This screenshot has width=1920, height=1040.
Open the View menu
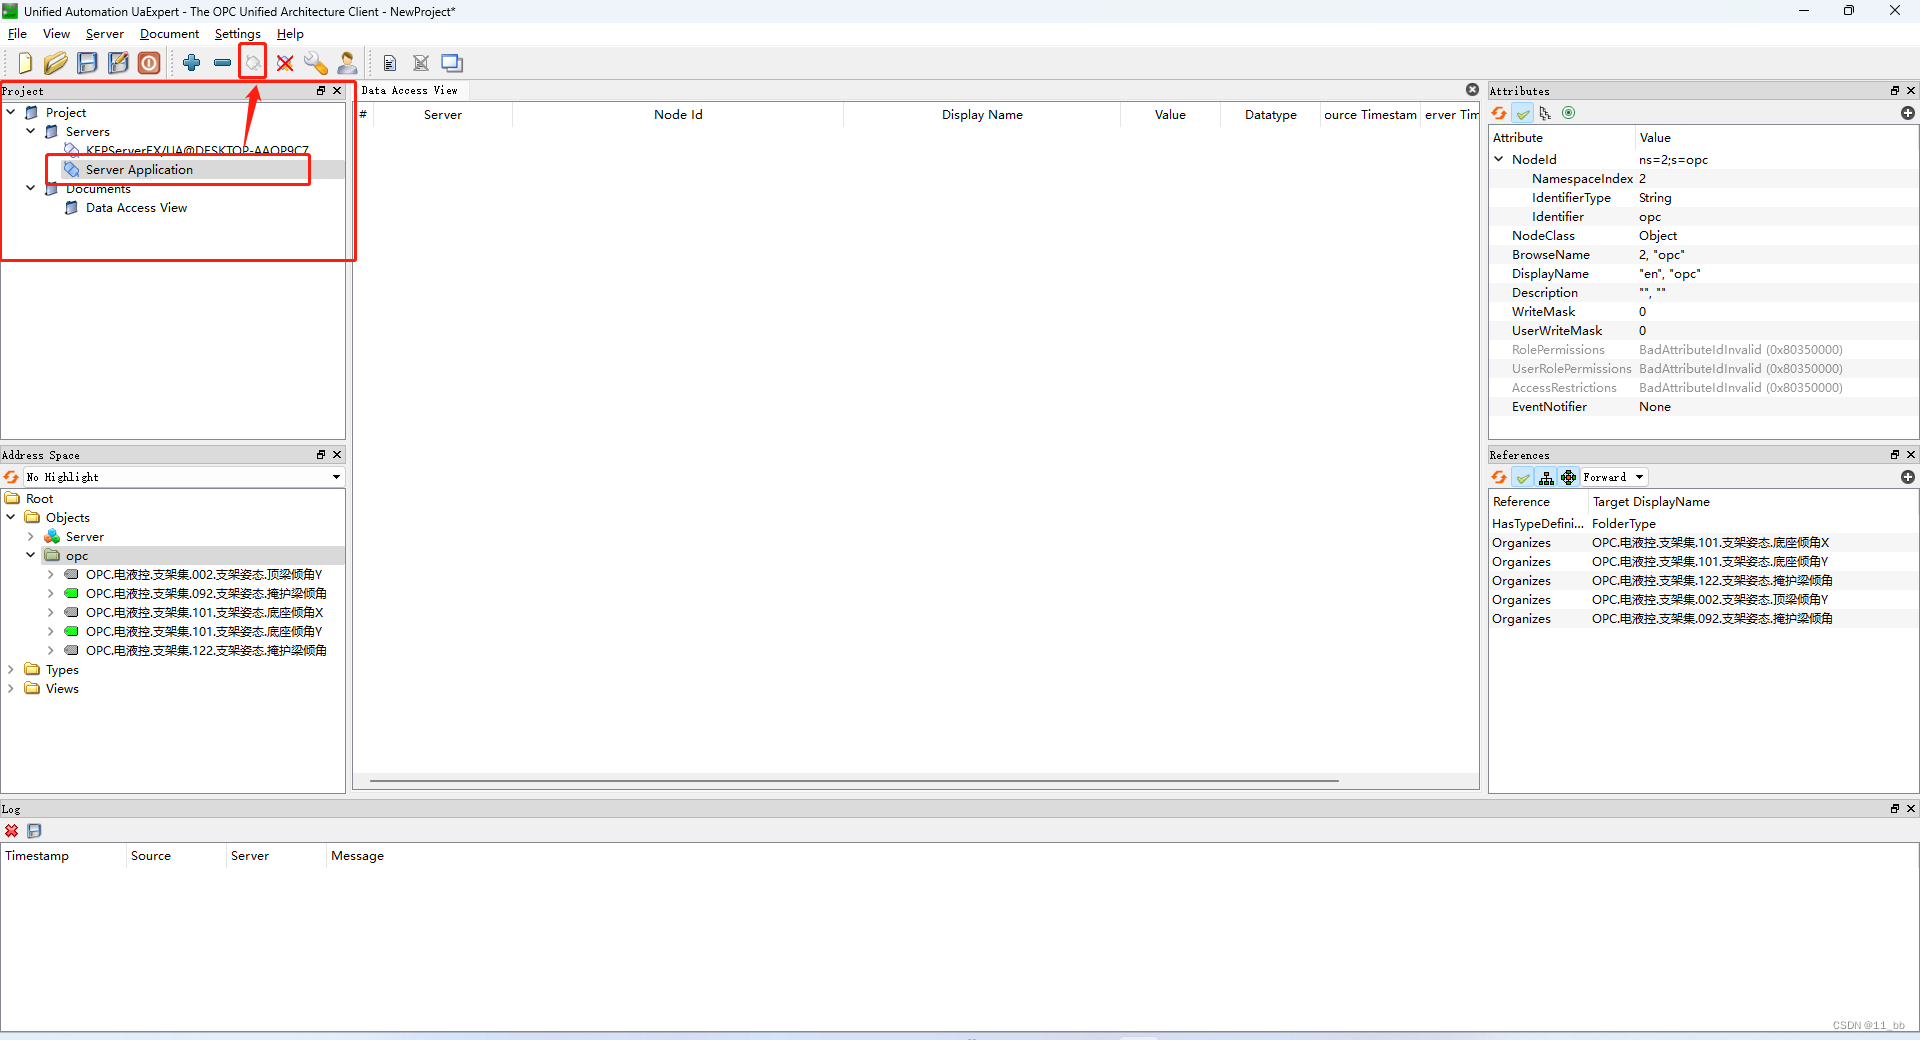click(x=57, y=34)
